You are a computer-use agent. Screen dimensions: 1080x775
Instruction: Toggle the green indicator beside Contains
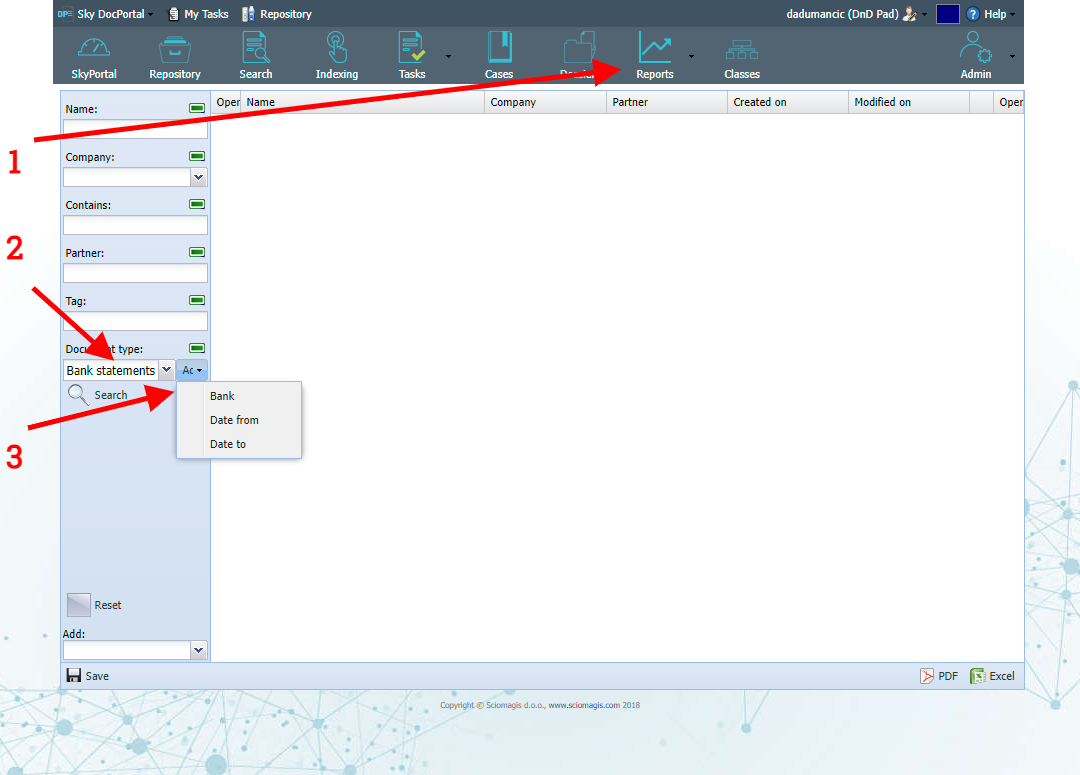coord(197,204)
